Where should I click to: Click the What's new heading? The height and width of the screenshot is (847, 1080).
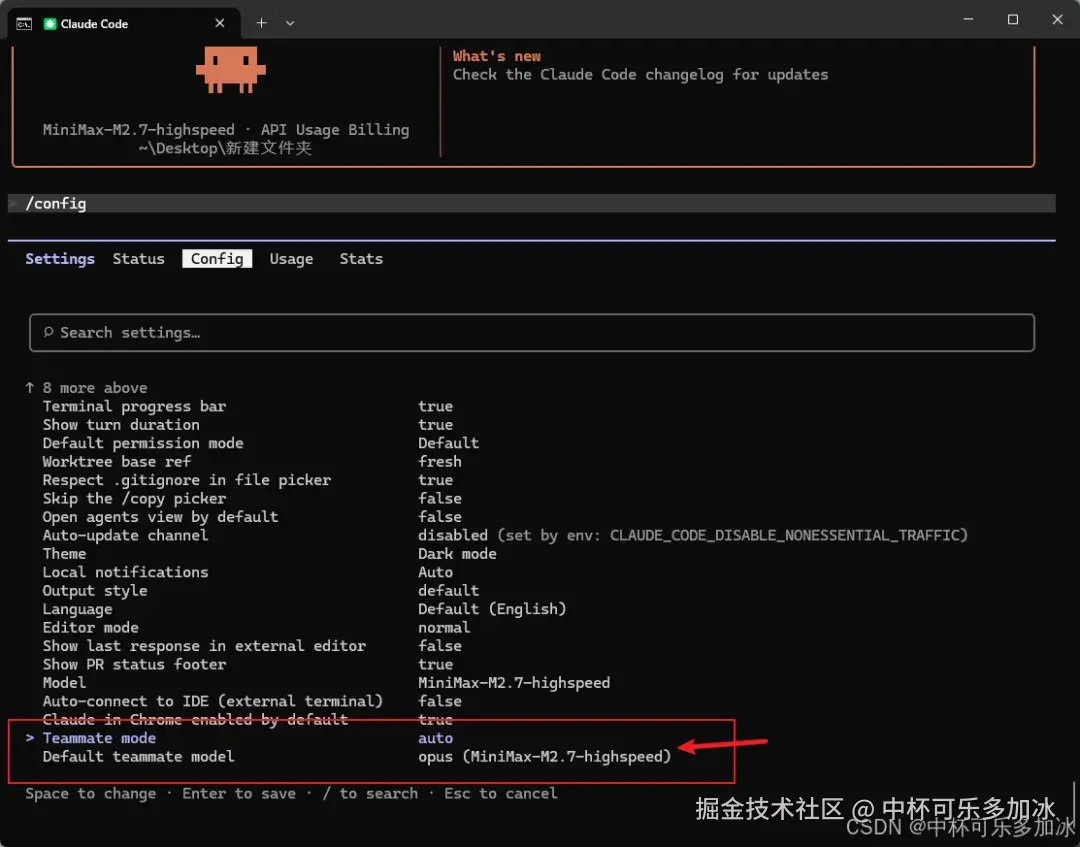(x=497, y=56)
